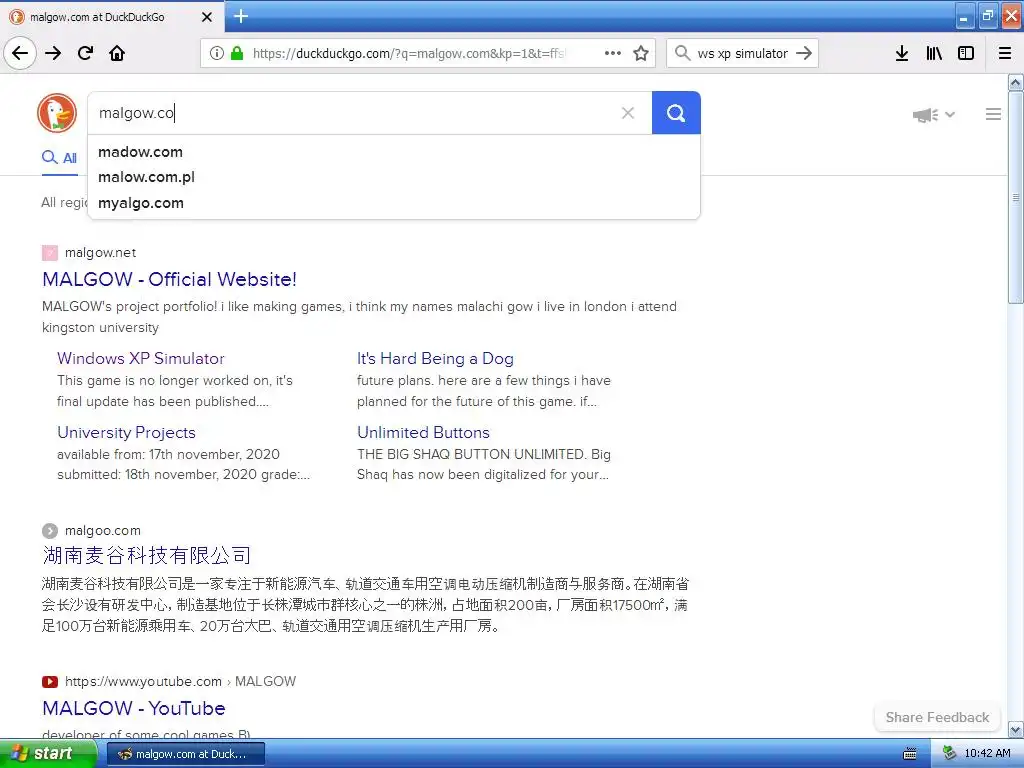Open the 'University Projects' sitelink
Screen dimensions: 1024x768
click(126, 432)
